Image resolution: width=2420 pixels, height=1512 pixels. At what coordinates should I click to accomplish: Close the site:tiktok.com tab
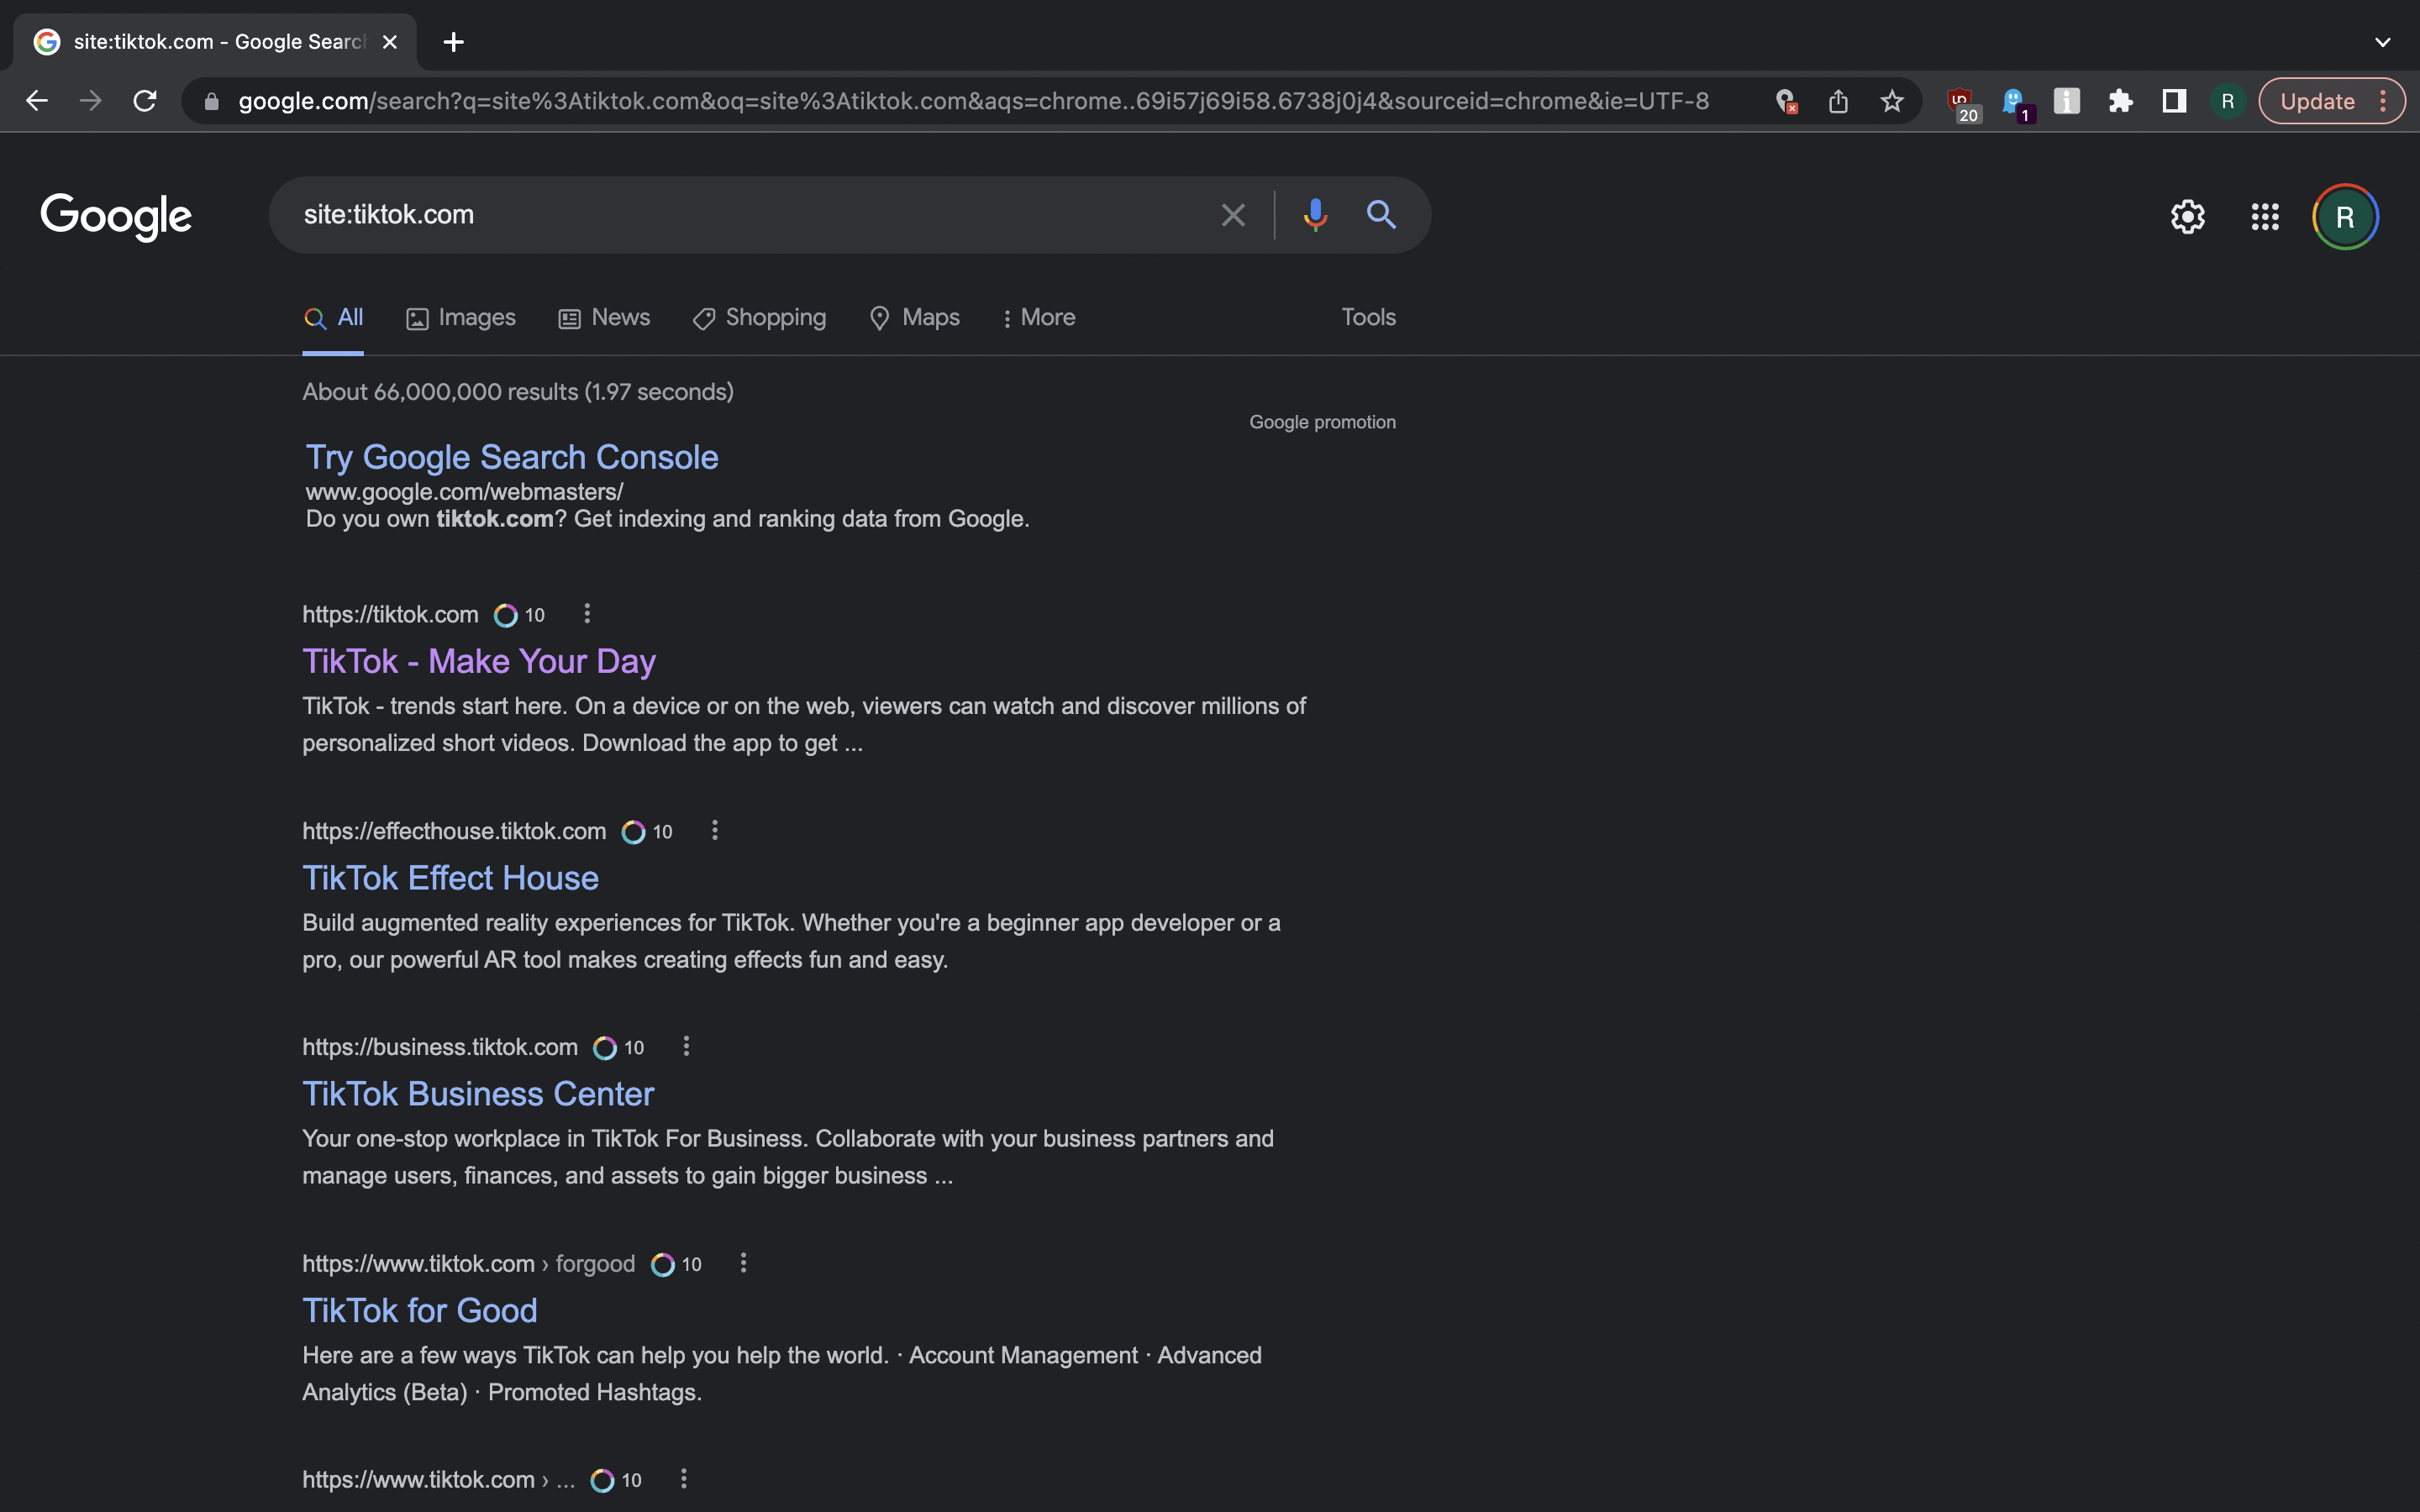[390, 42]
